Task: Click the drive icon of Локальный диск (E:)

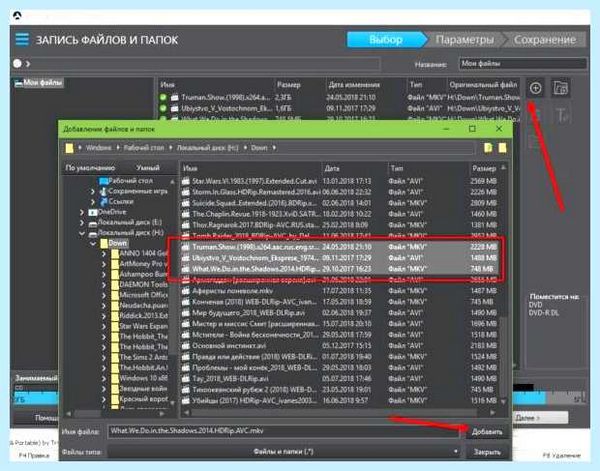Action: pyautogui.click(x=93, y=223)
